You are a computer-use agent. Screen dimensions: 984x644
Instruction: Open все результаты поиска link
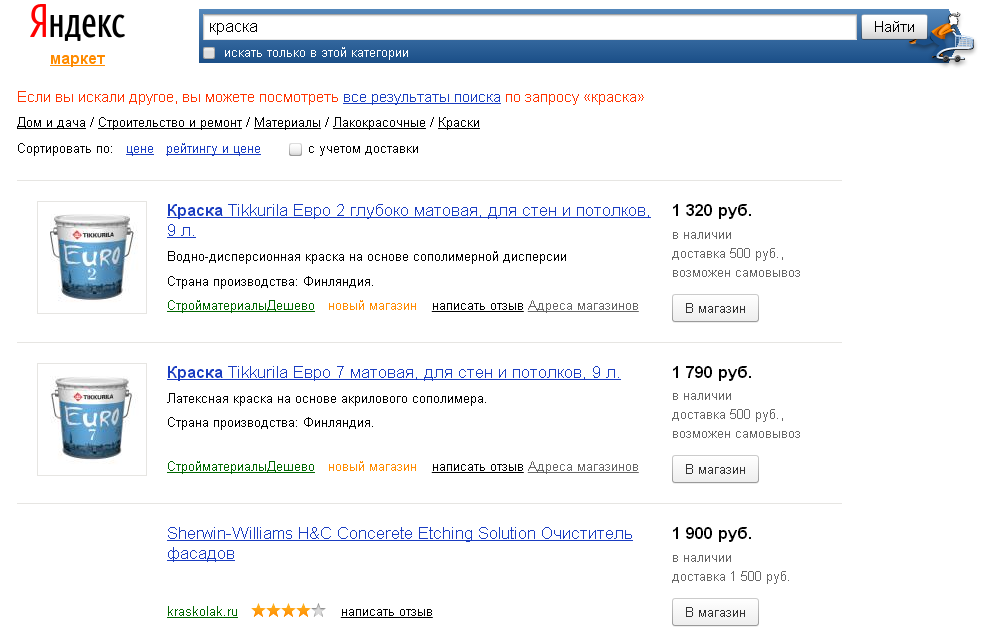pyautogui.click(x=422, y=97)
